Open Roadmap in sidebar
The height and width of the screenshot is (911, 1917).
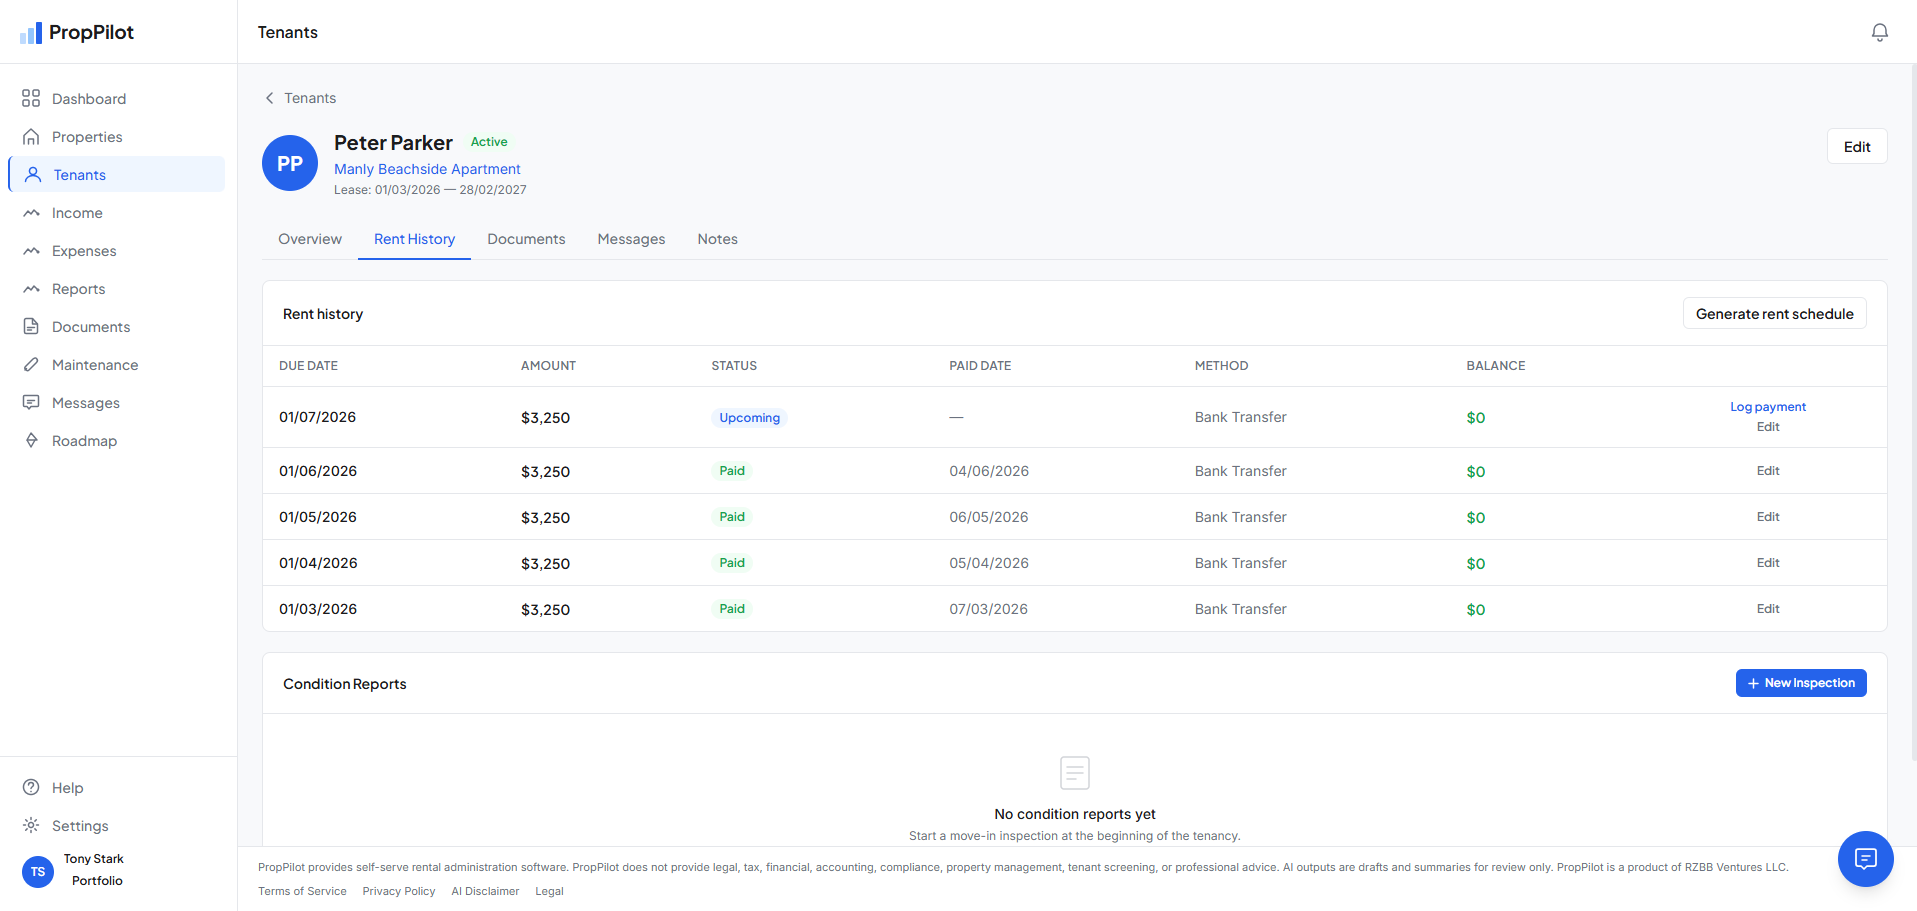[117, 440]
